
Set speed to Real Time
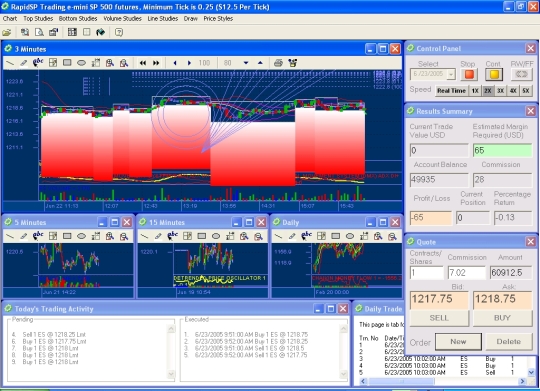pos(451,91)
